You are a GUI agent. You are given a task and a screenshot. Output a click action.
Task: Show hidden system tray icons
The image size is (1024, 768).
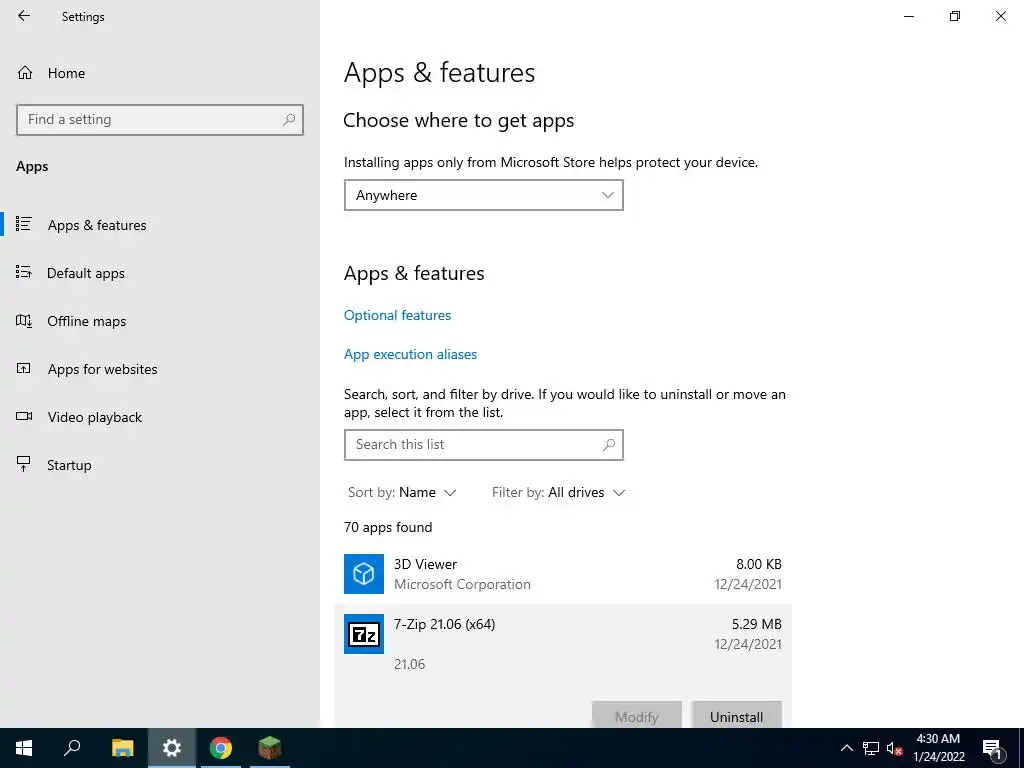coord(846,748)
